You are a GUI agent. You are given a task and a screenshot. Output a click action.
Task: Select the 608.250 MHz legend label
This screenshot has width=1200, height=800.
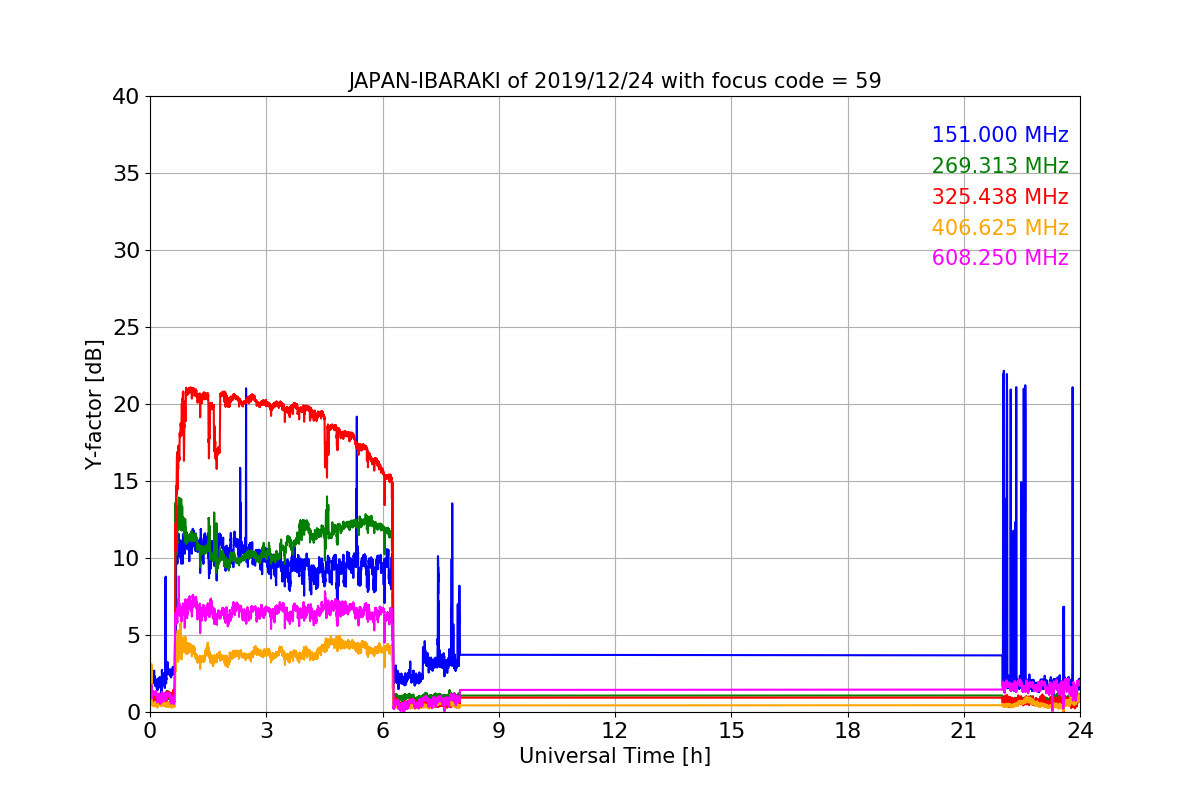click(1000, 258)
